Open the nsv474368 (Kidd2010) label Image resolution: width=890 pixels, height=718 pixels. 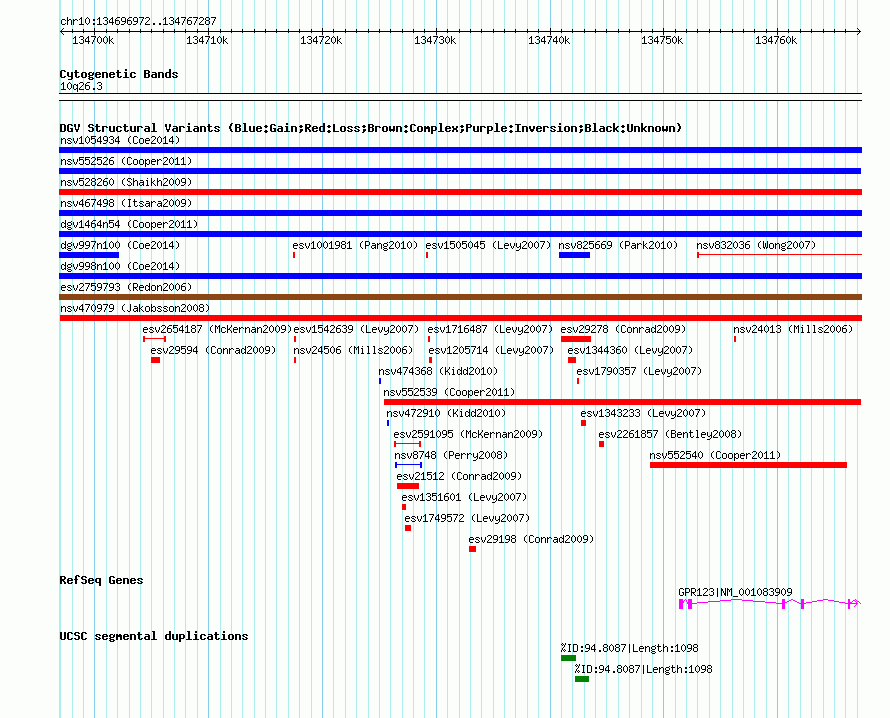pos(438,371)
